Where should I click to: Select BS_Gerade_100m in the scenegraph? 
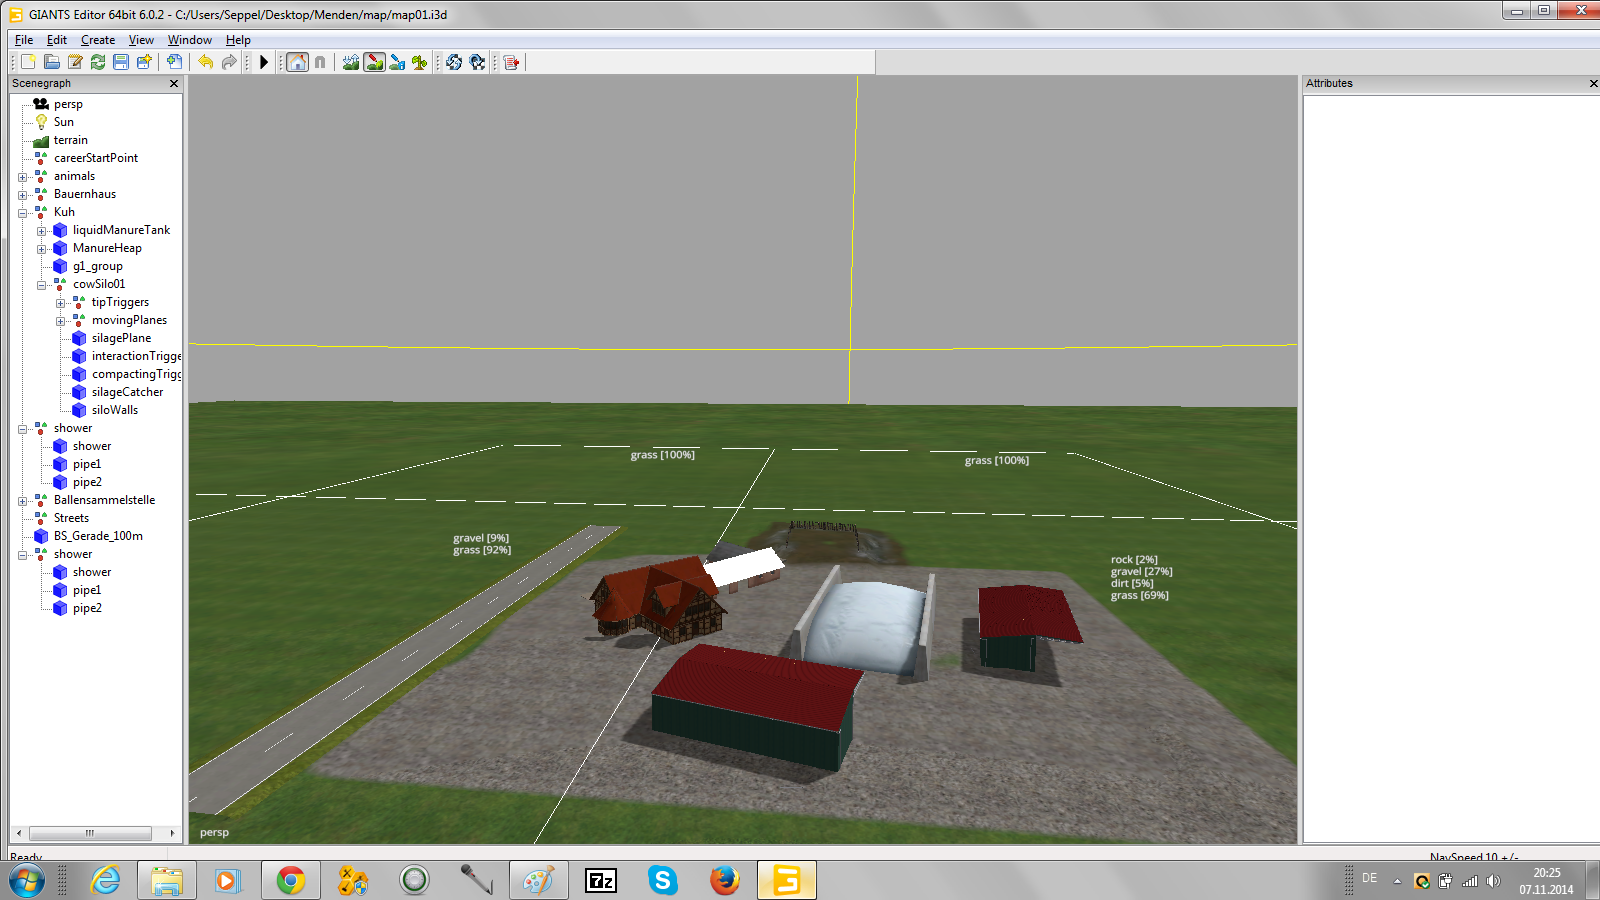(98, 536)
